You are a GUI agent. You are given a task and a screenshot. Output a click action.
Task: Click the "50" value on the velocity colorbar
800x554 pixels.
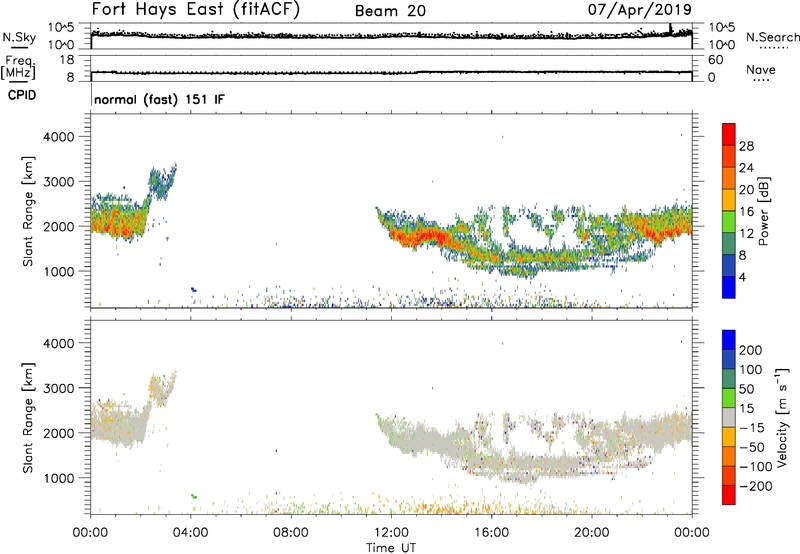(x=746, y=389)
